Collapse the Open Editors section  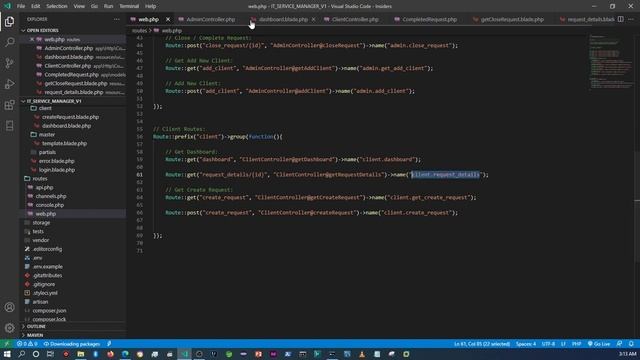click(42, 30)
